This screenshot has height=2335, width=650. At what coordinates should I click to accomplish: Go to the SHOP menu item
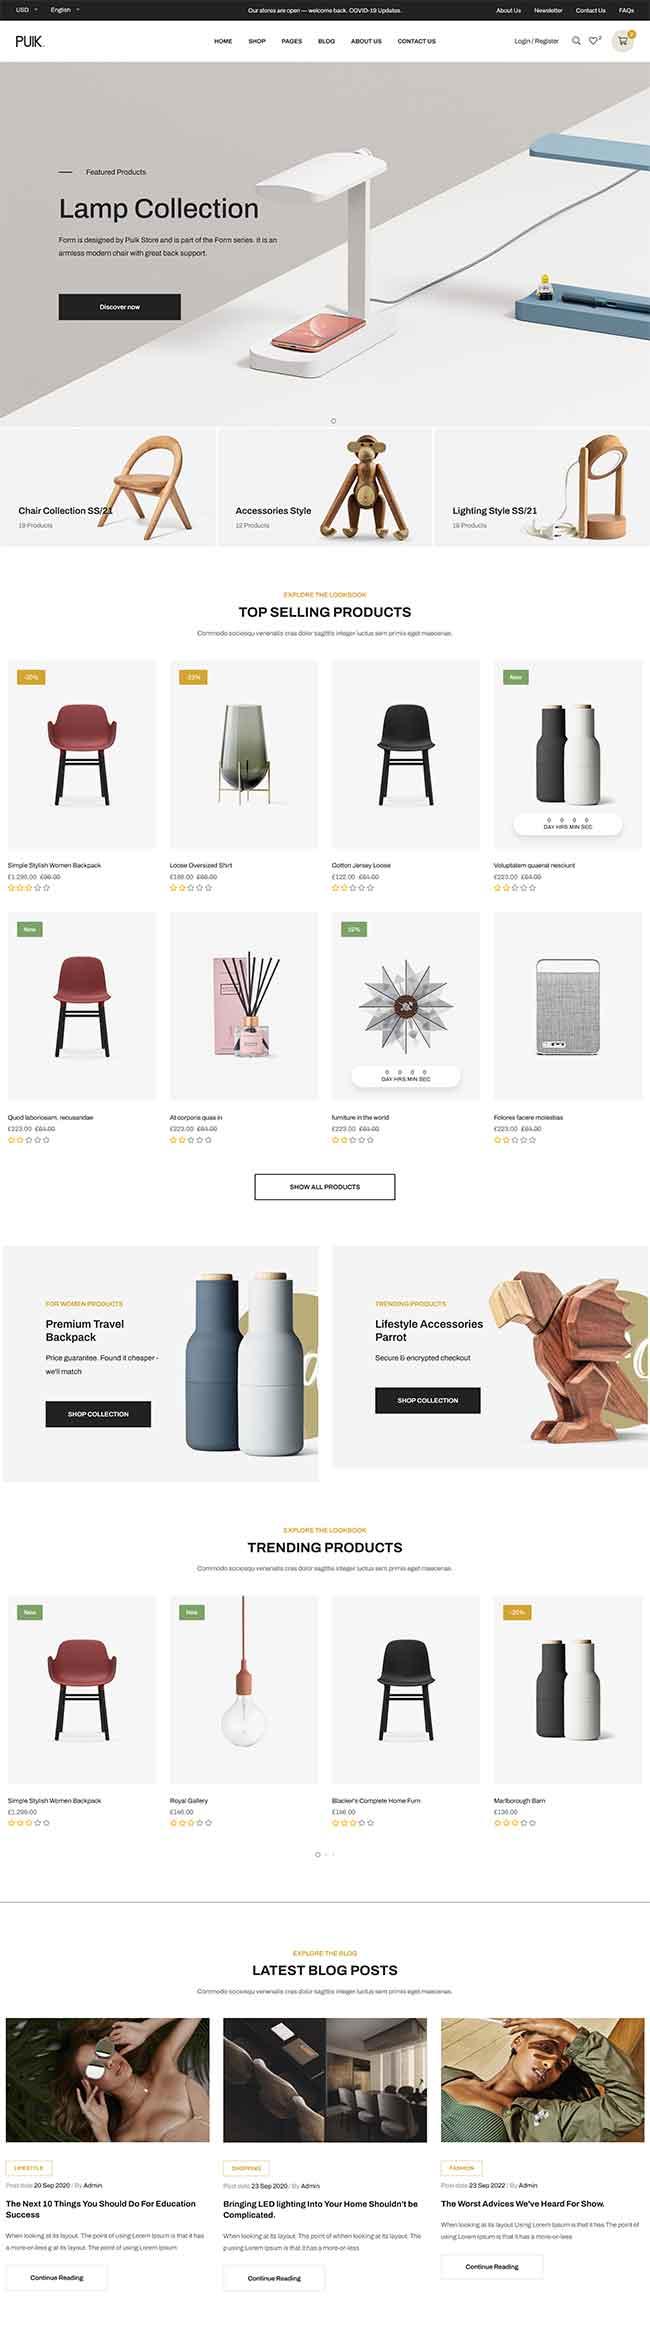(x=257, y=41)
